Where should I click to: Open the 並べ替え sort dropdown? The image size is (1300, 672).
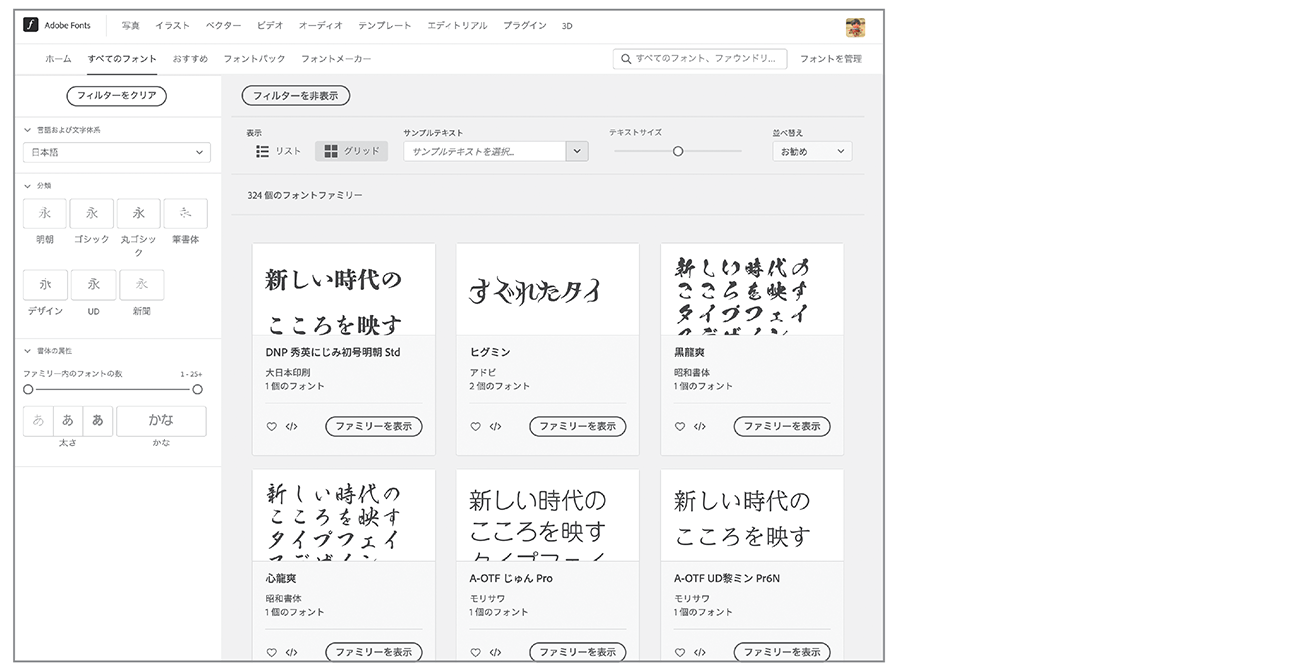812,152
